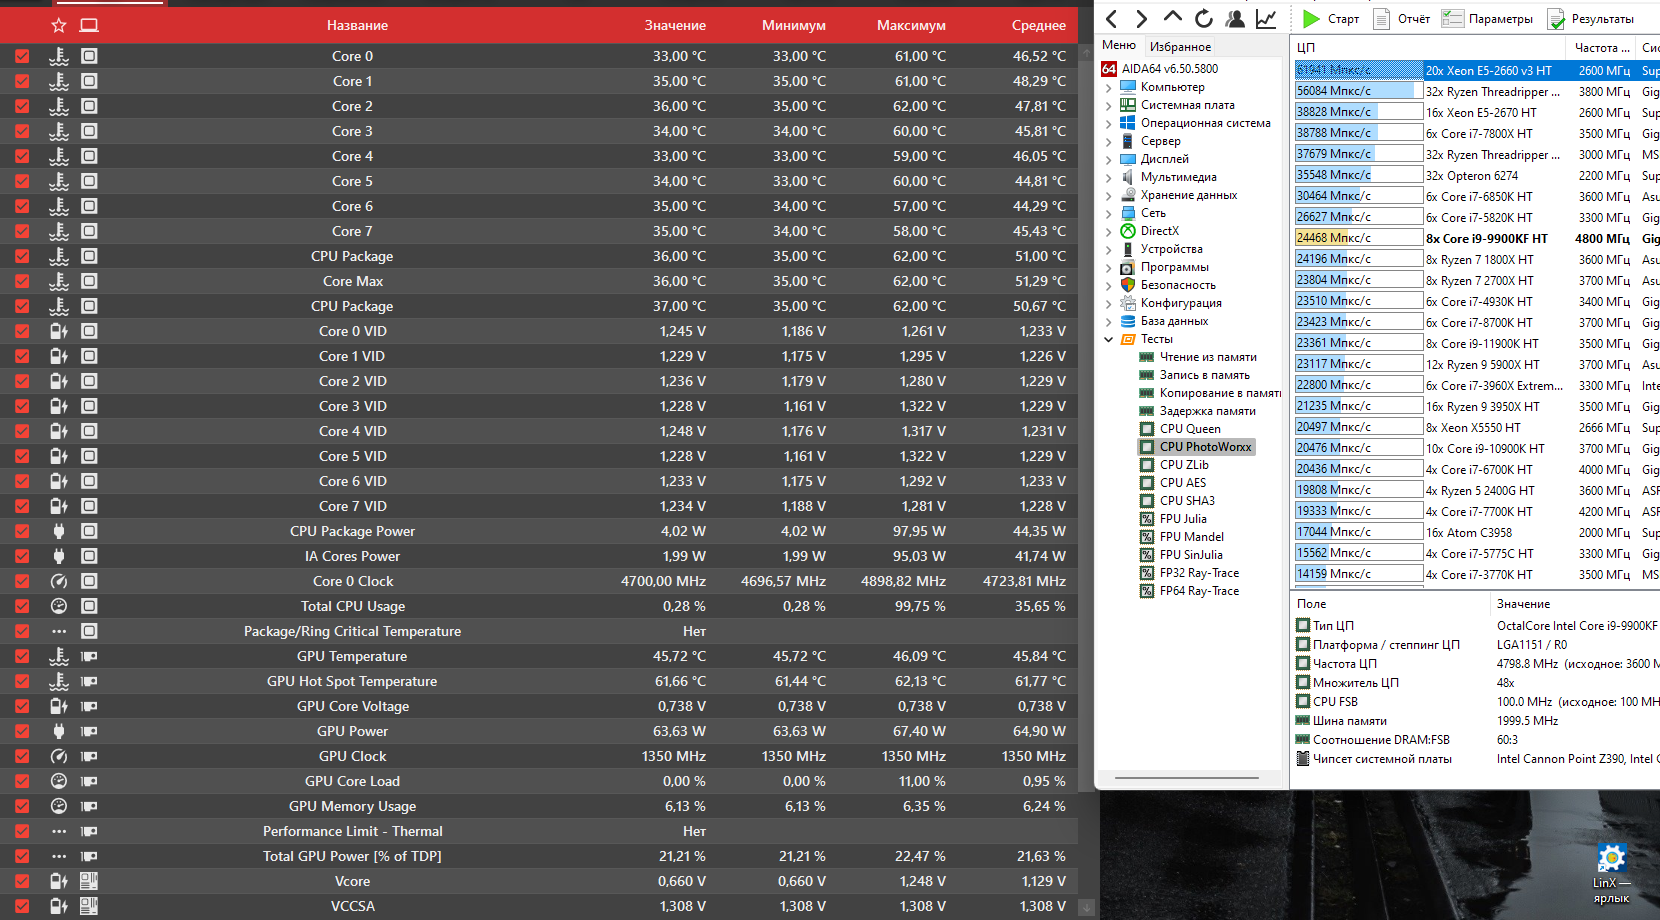Click the thermometer icon for GPU Hot Spot Temperature

click(59, 681)
